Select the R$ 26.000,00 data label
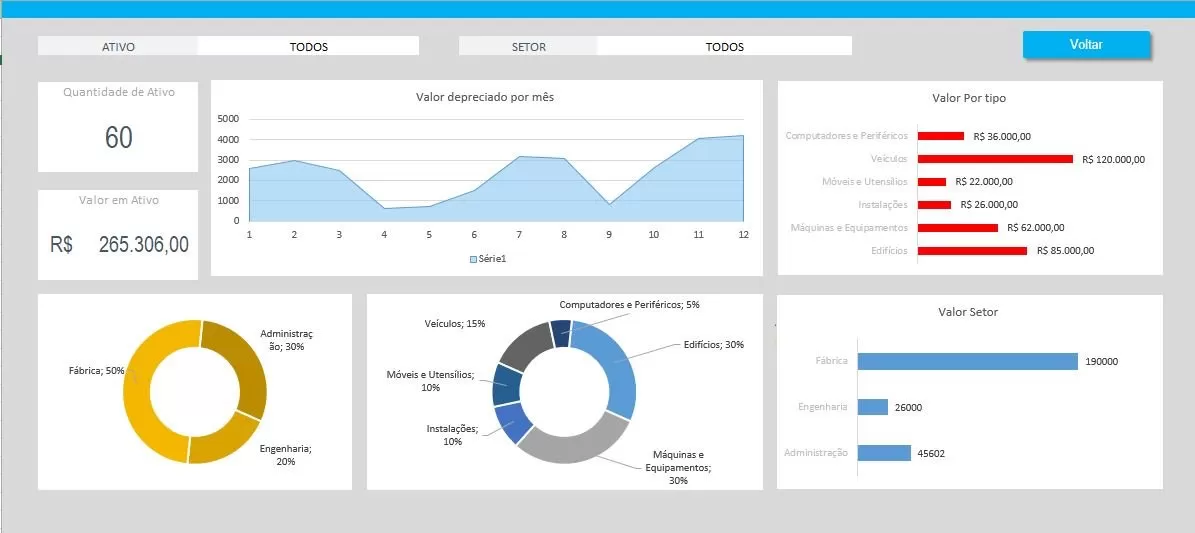The width and height of the screenshot is (1195, 533). (989, 204)
